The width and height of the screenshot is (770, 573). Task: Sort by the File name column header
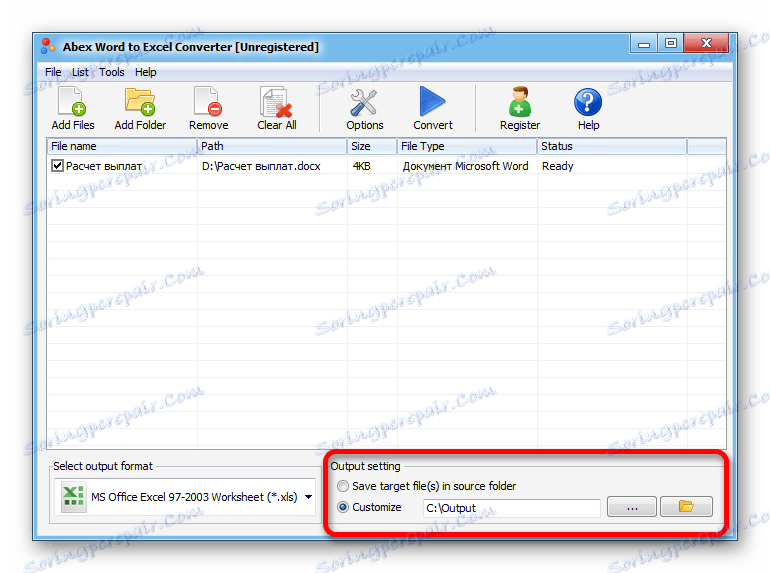(x=122, y=146)
